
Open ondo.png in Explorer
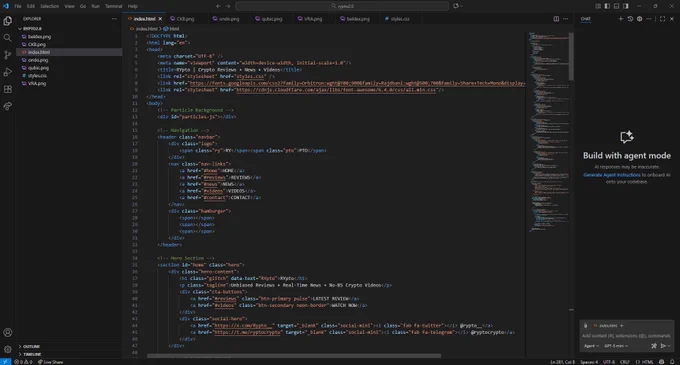click(x=38, y=60)
